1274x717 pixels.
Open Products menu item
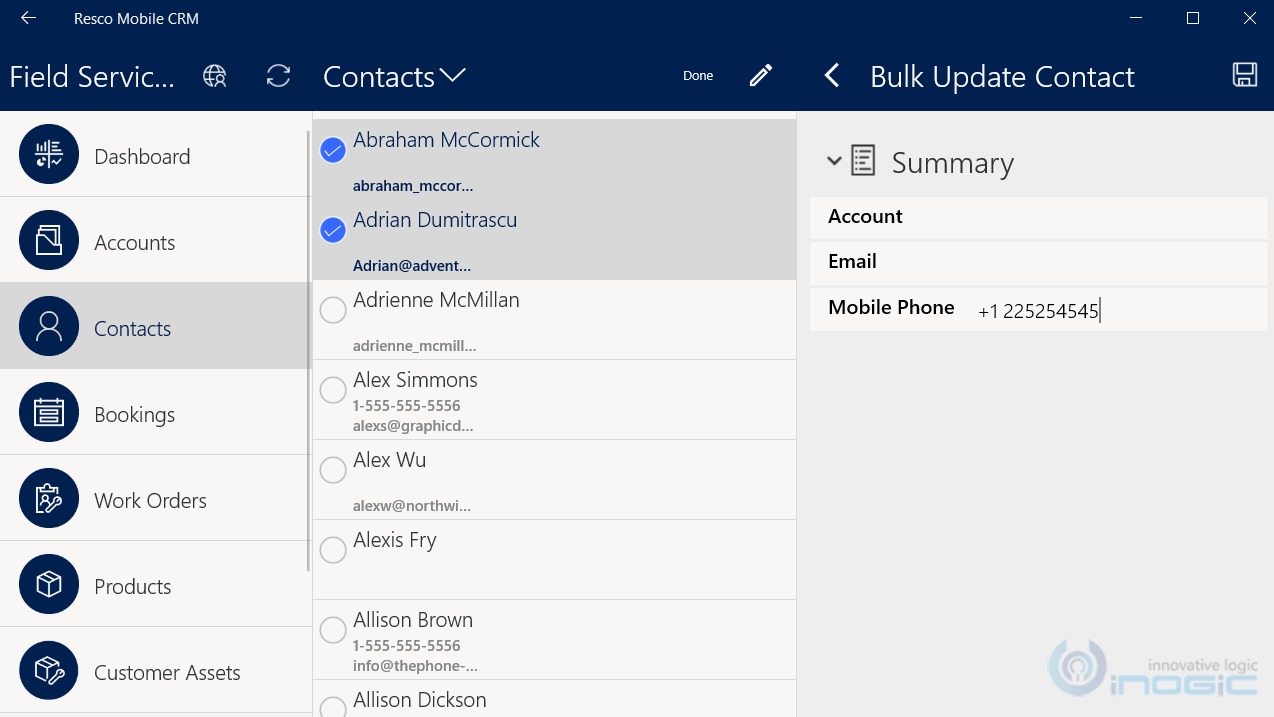pos(155,584)
